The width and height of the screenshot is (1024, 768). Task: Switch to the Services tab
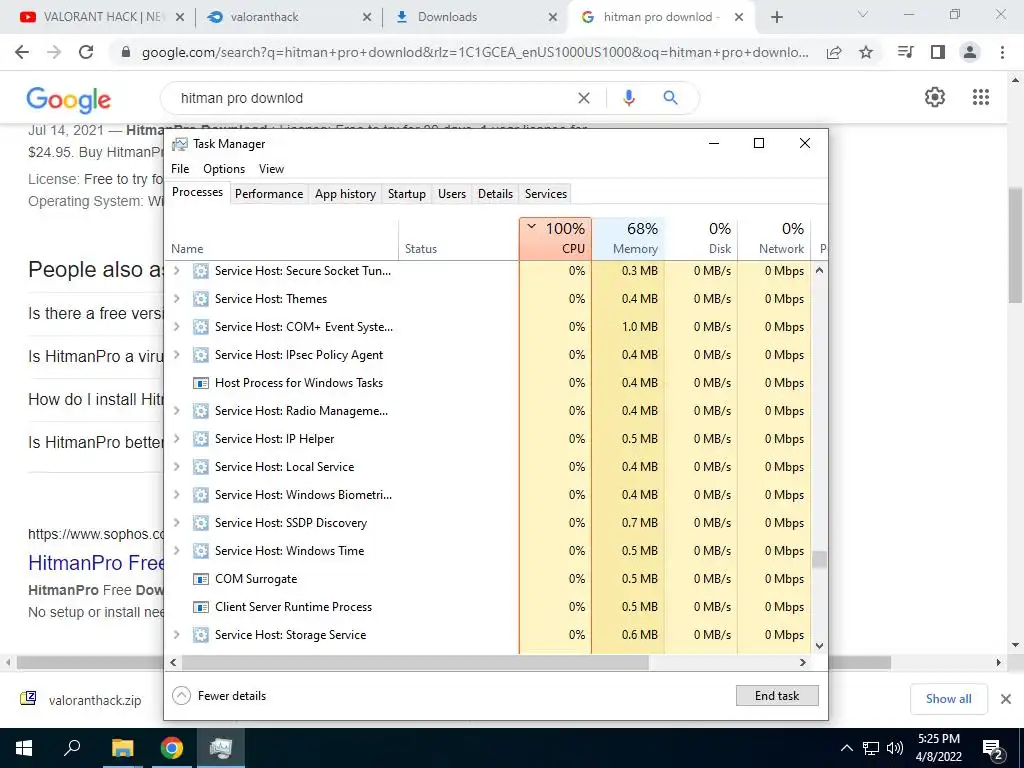click(x=546, y=193)
